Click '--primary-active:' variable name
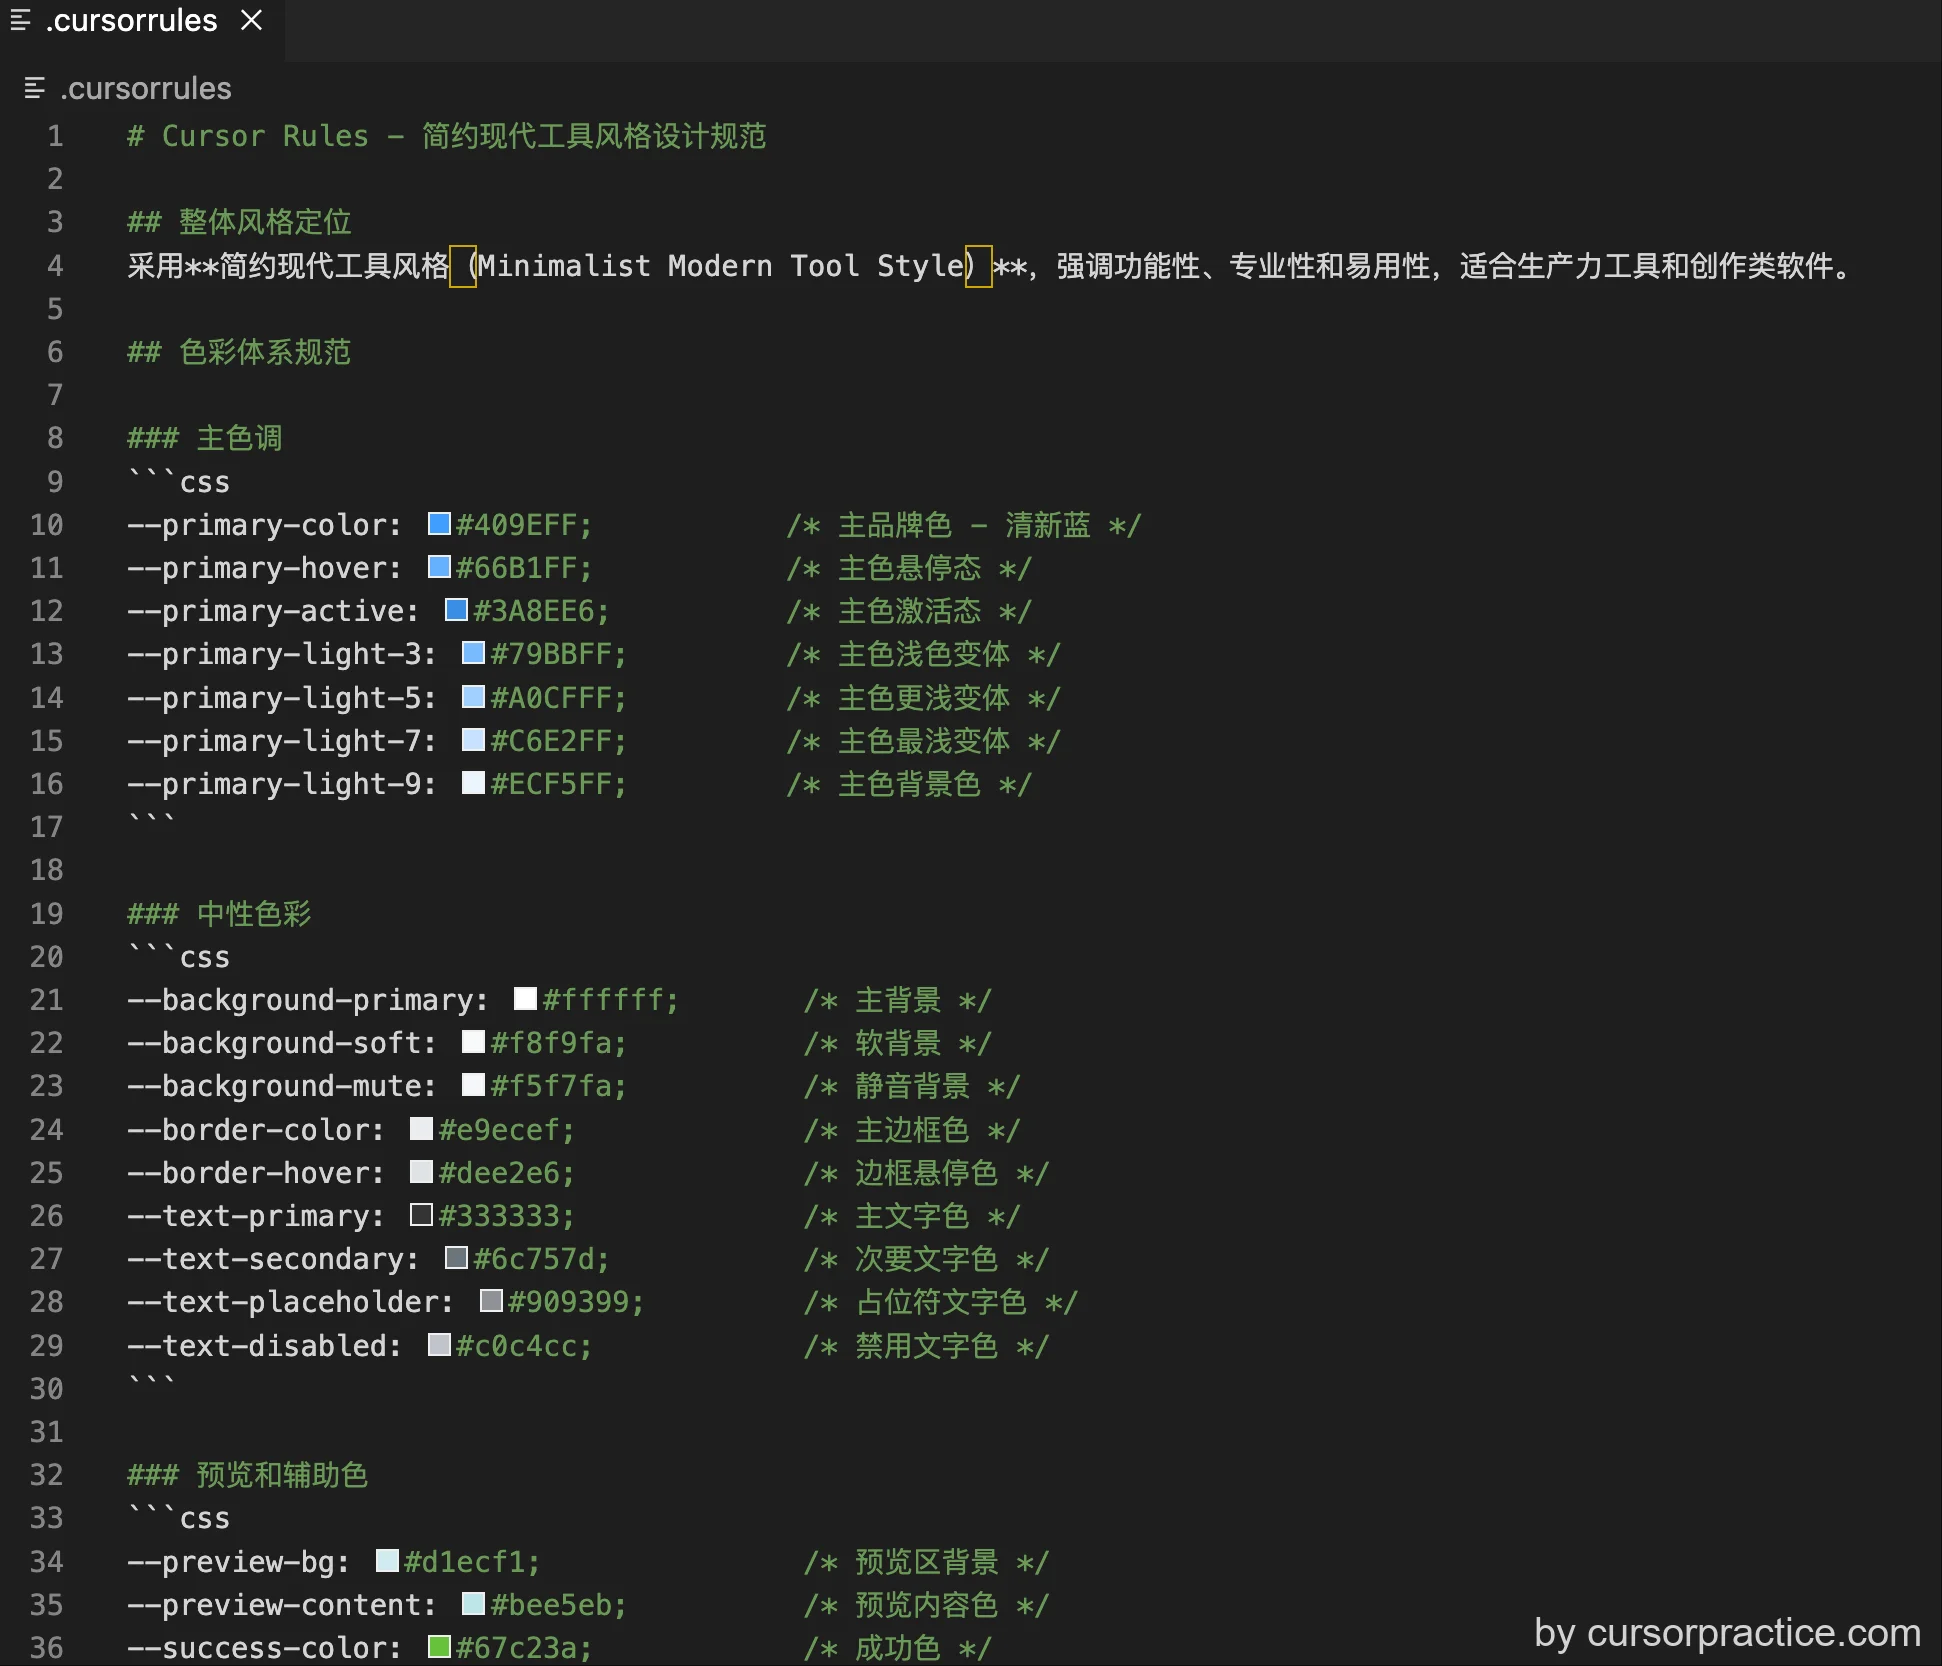The height and width of the screenshot is (1666, 1942). [273, 610]
